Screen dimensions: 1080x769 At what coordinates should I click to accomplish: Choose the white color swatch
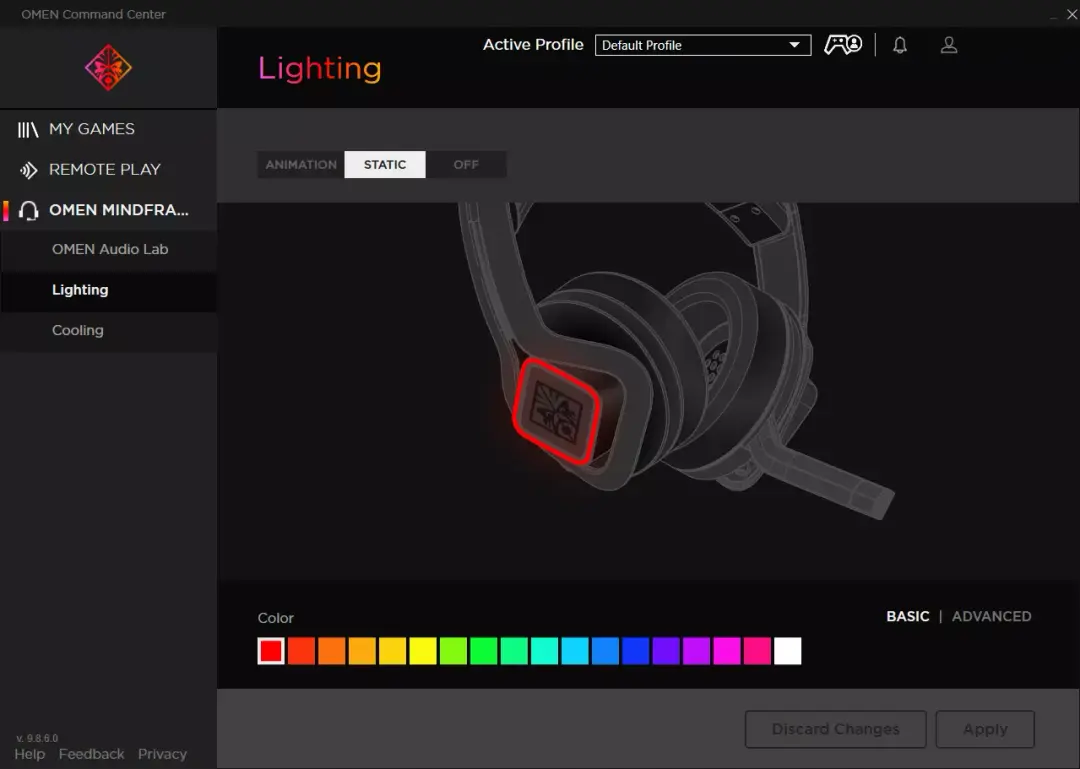pyautogui.click(x=788, y=651)
